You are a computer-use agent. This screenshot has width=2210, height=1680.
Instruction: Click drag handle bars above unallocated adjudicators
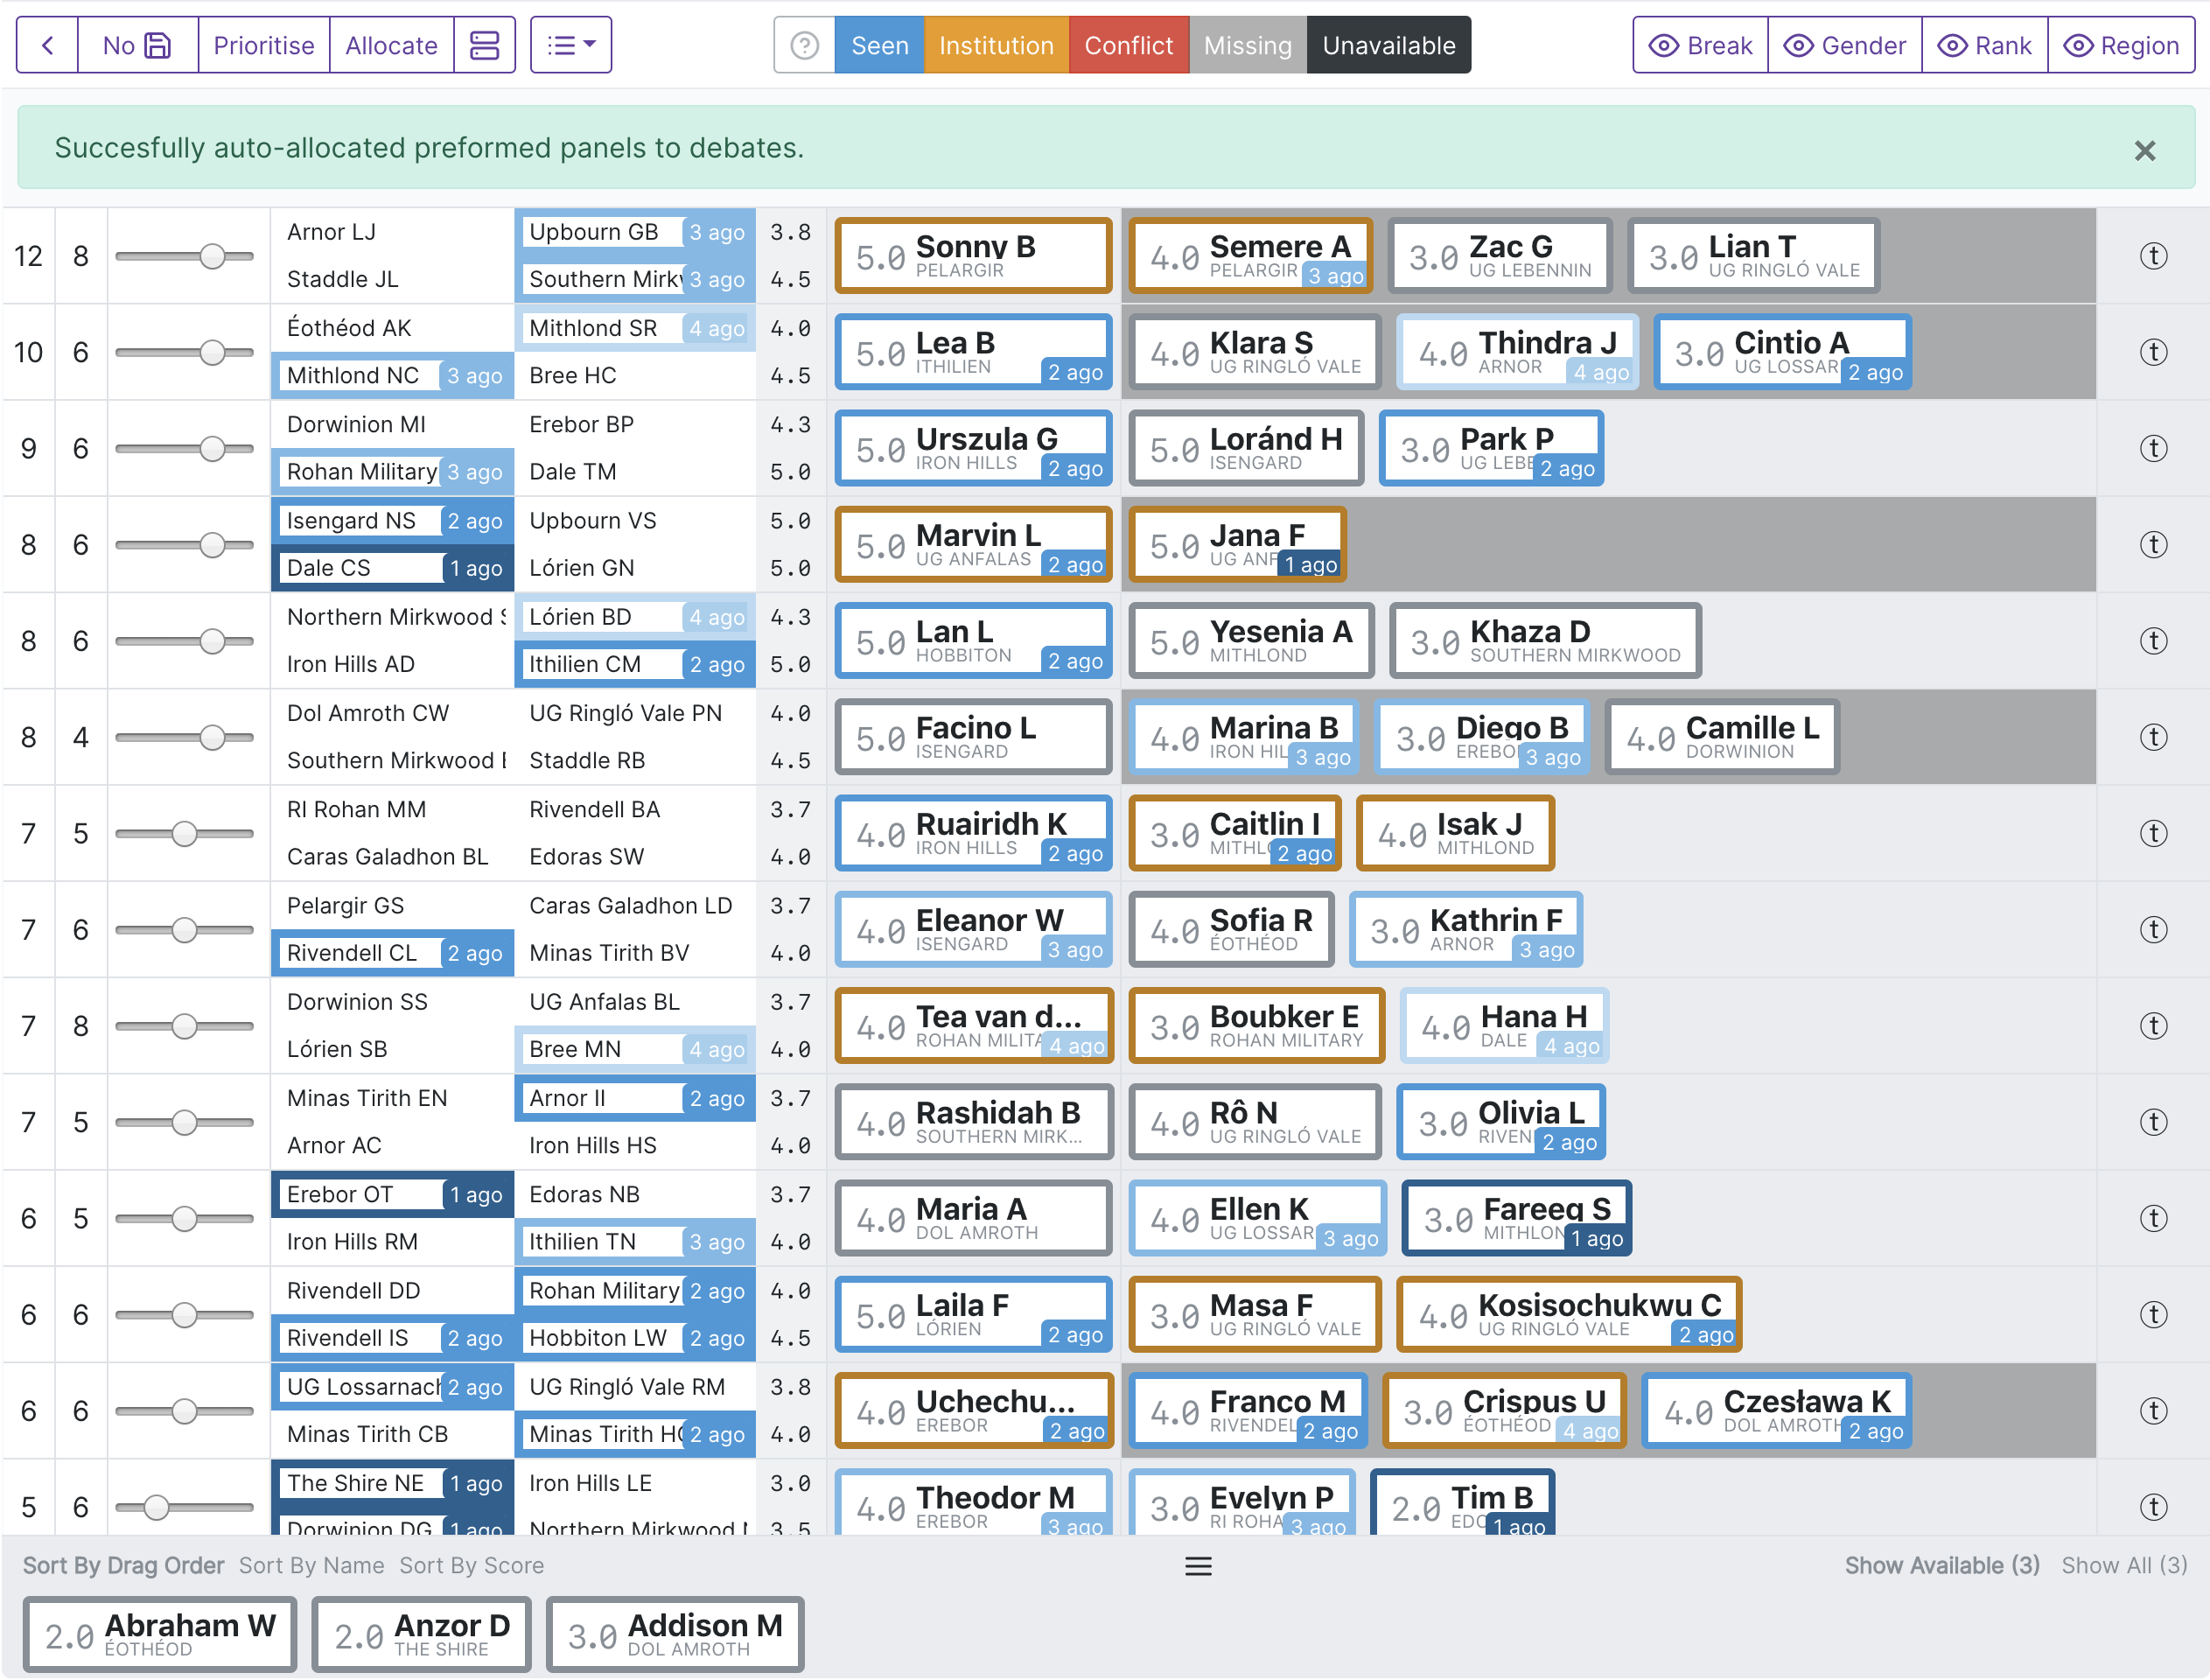pyautogui.click(x=1198, y=1565)
